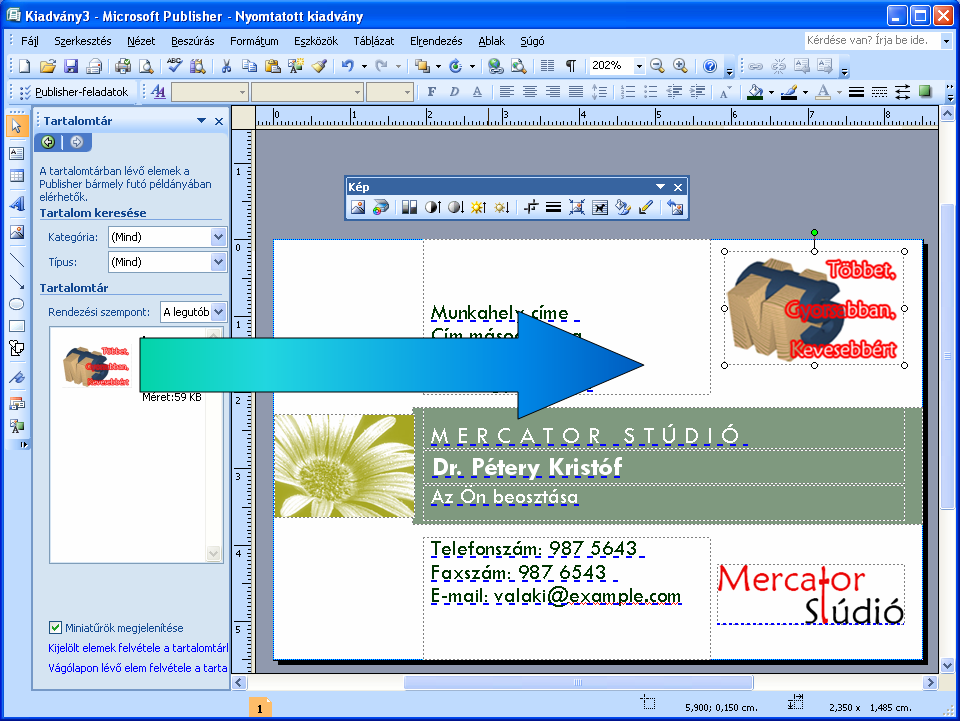Click the Line Color pen swatch
The height and width of the screenshot is (721, 960).
point(790,92)
